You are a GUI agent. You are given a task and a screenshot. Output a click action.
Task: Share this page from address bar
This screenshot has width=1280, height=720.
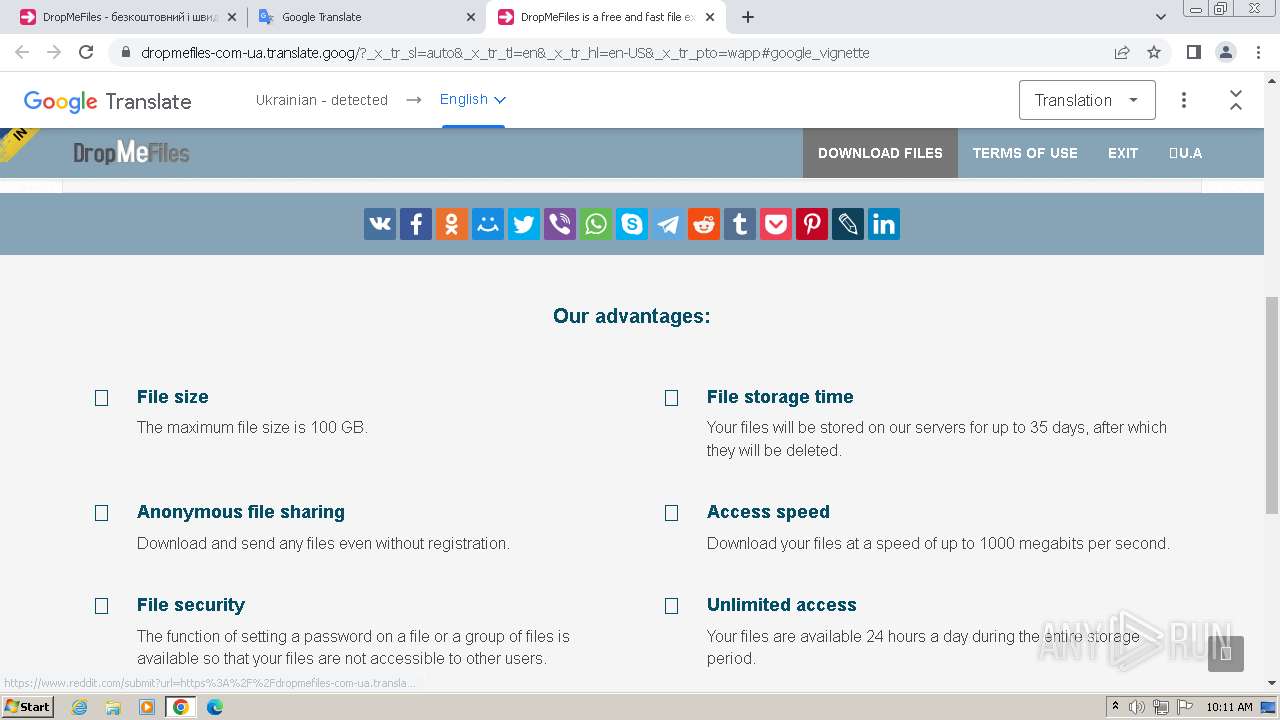pyautogui.click(x=1122, y=52)
